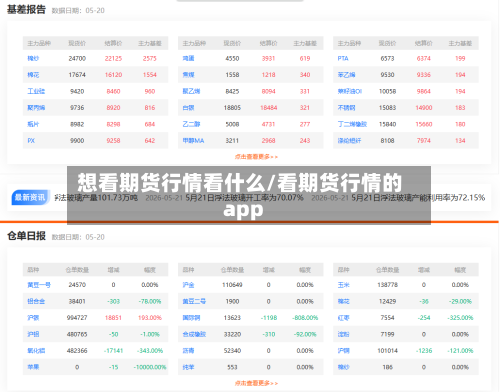Click the warehouse quantity 994727
This screenshot has height=392, width=500.
pyautogui.click(x=77, y=318)
